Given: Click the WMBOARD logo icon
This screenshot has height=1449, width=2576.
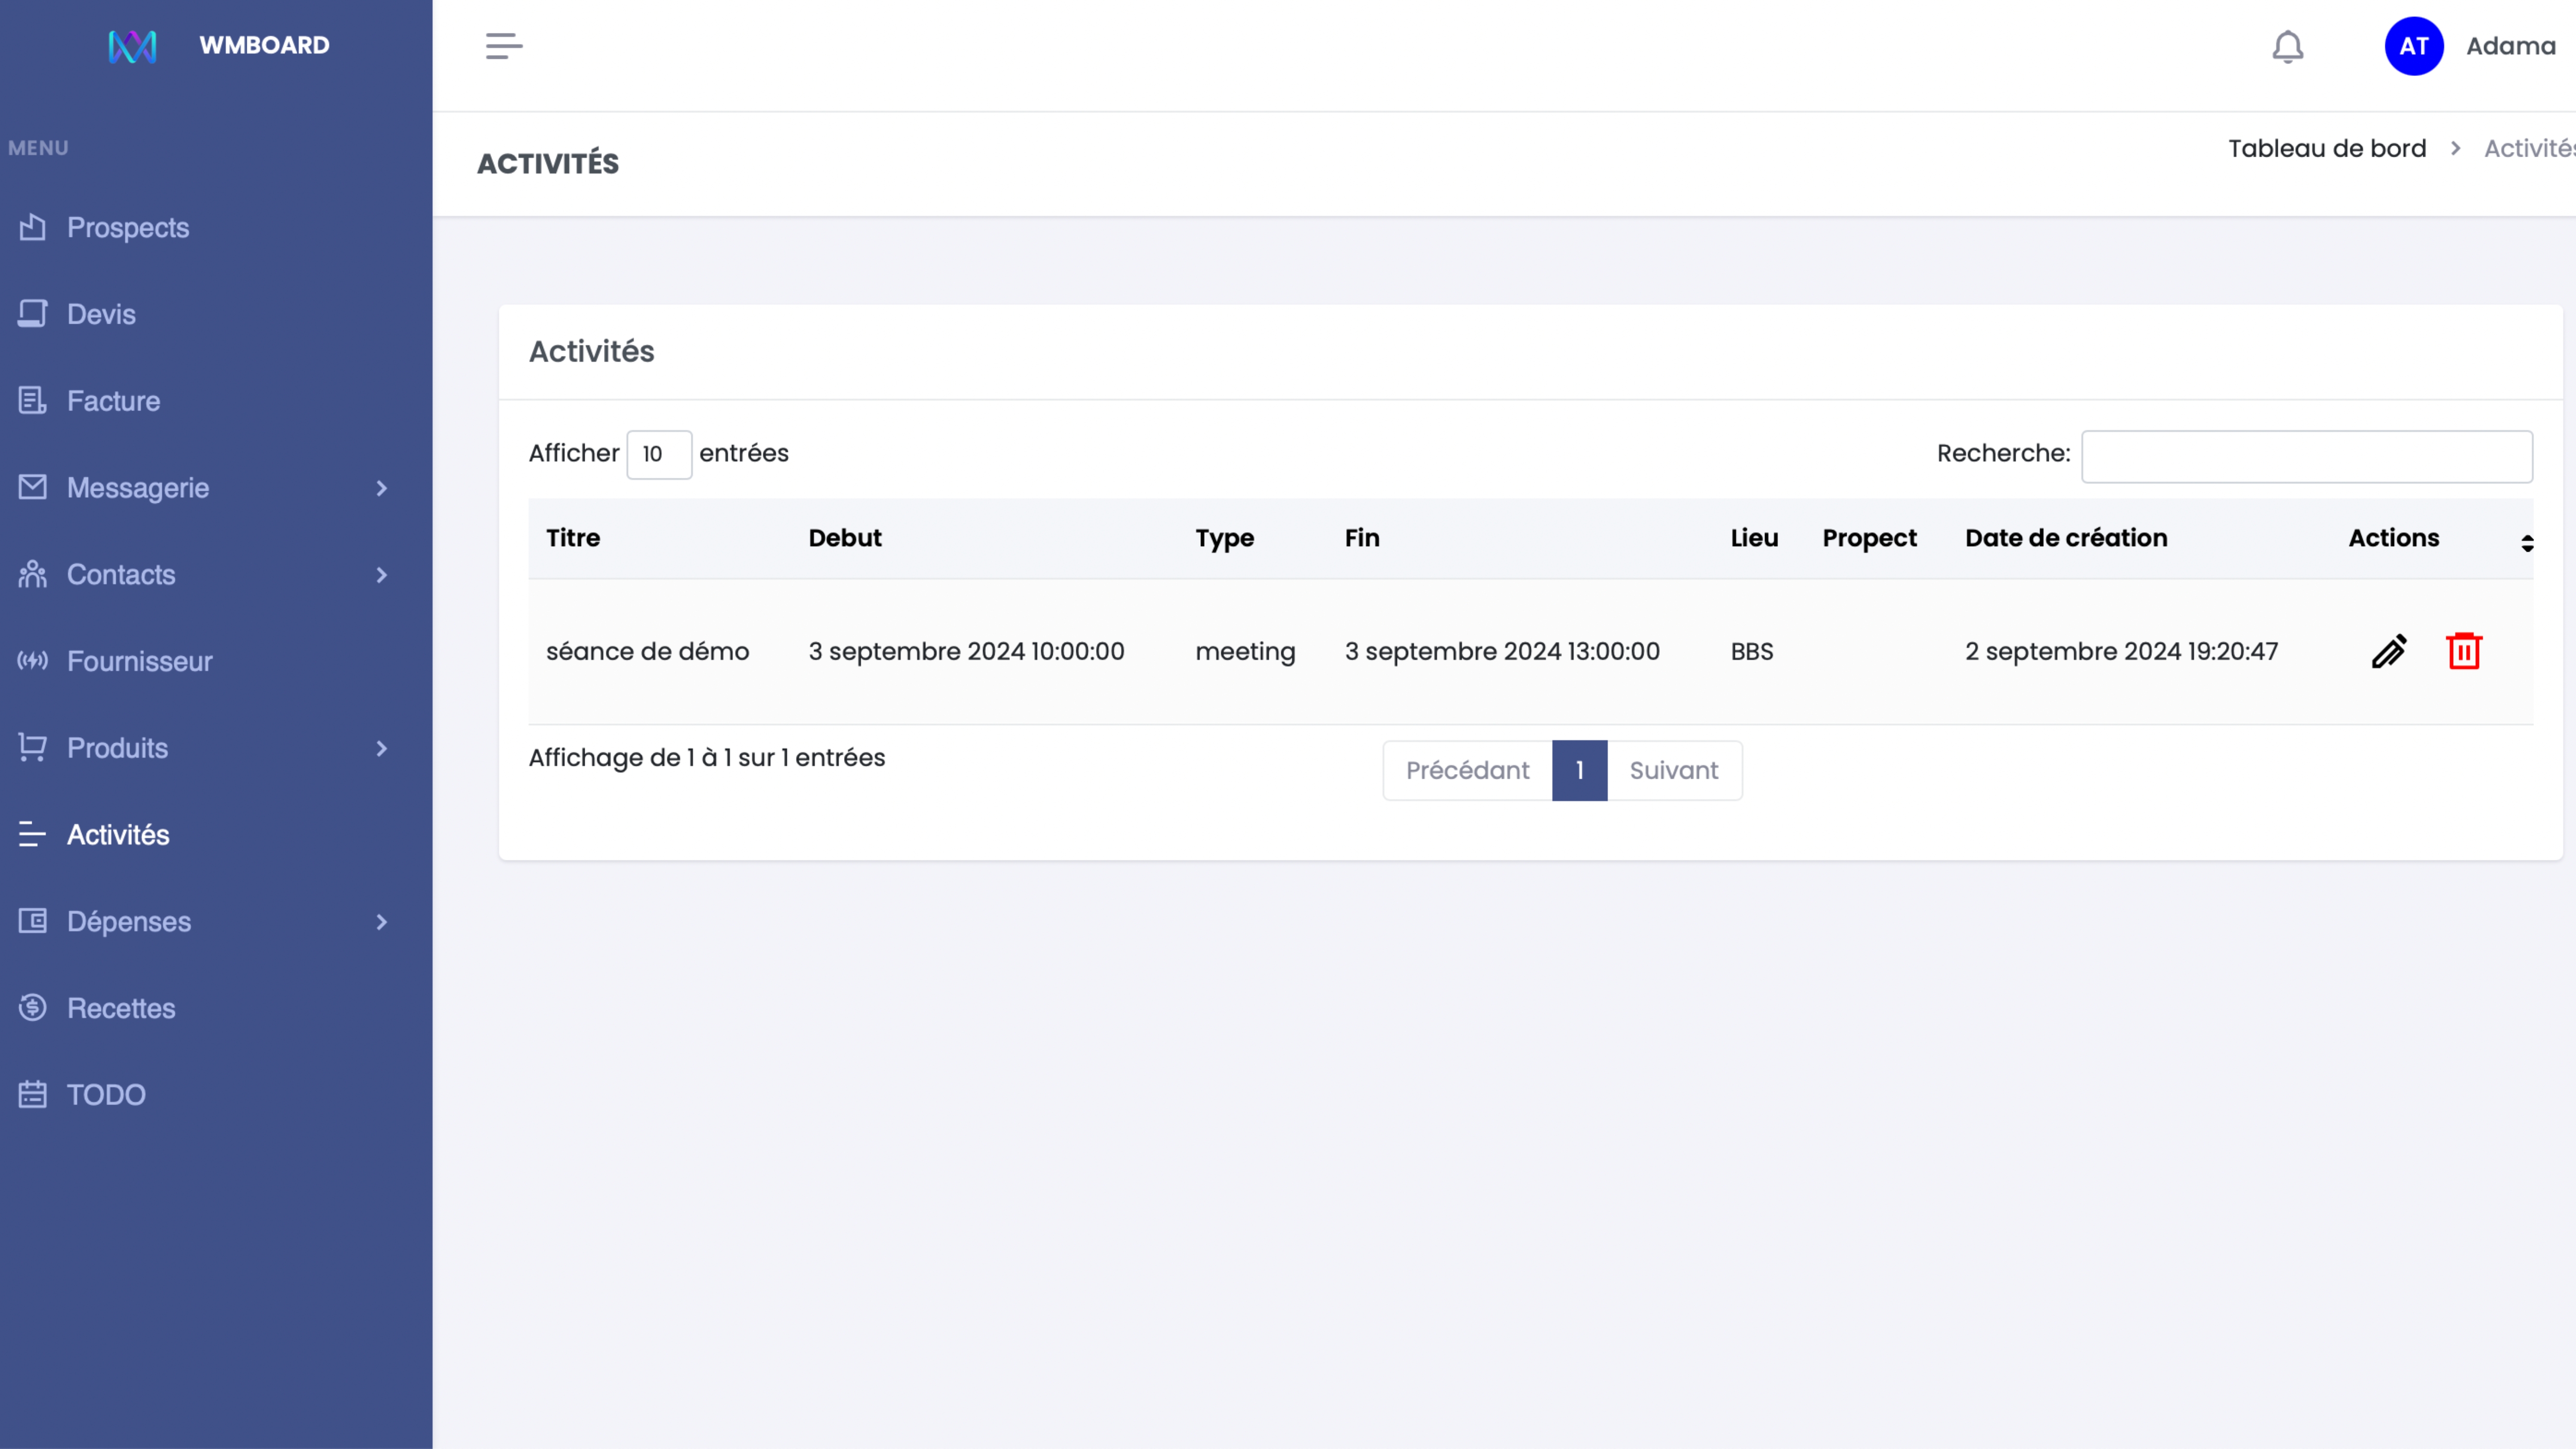Looking at the screenshot, I should point(132,46).
